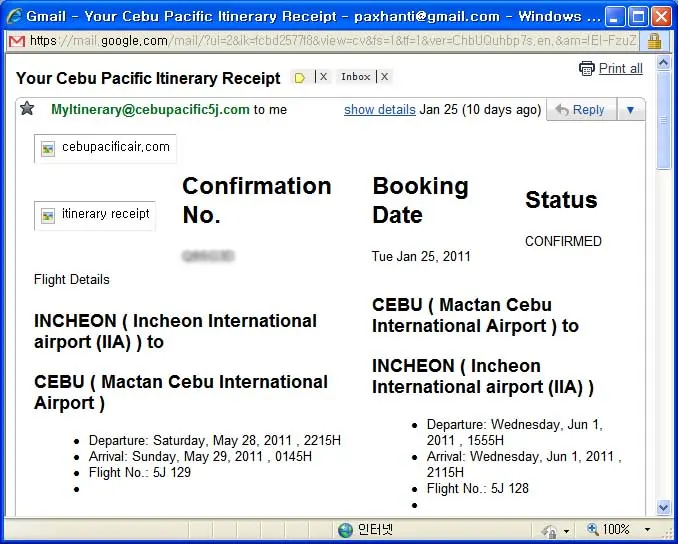Click 'Departure: Saturday, May 28, 2011' line
Viewport: 678px width, 544px height.
(214, 440)
